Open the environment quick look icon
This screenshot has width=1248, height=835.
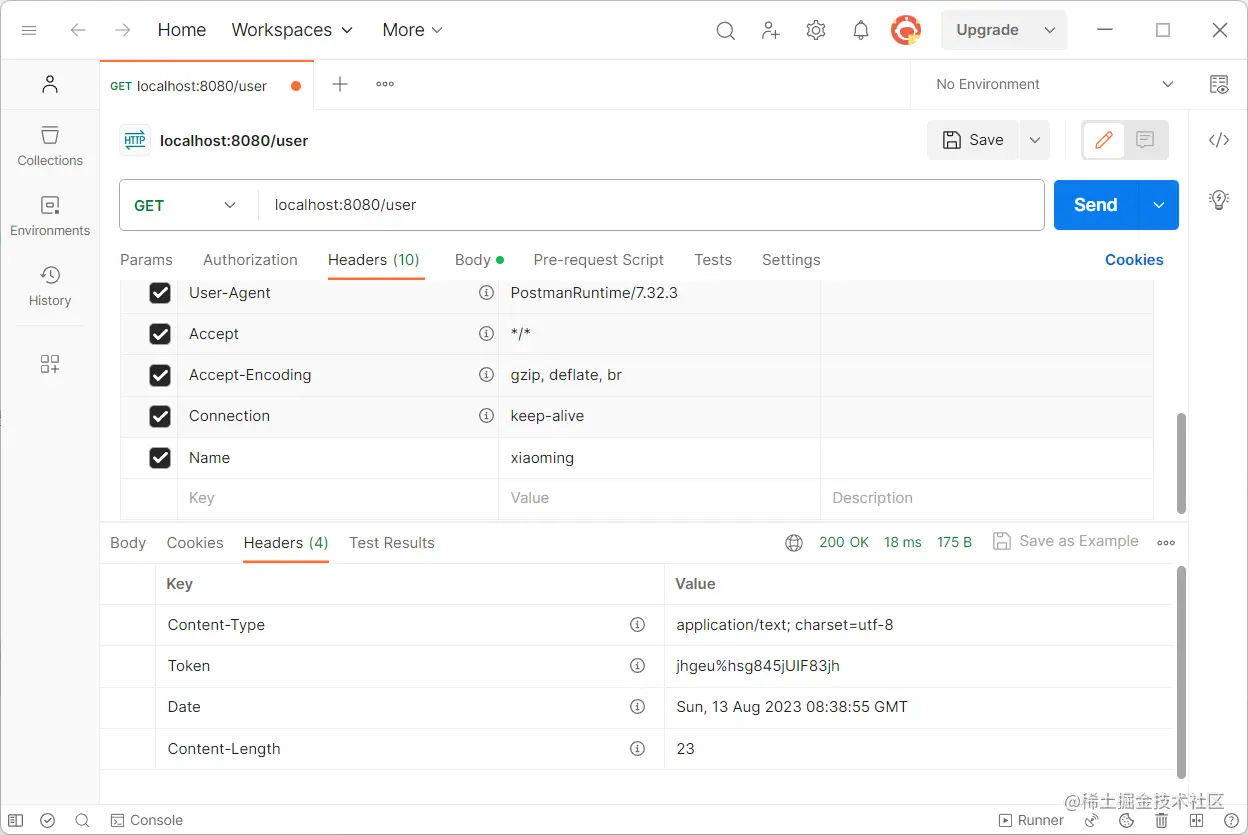point(1219,84)
